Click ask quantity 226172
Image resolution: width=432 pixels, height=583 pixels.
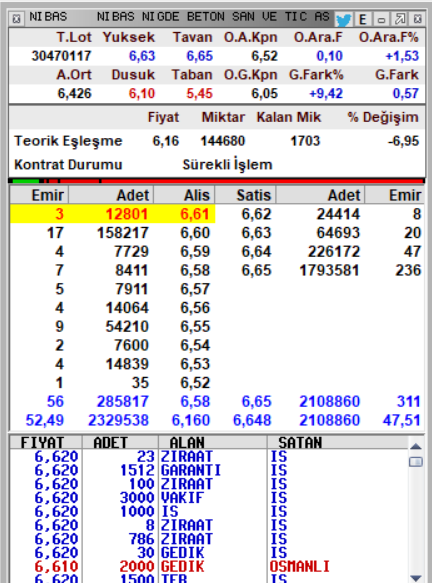[334, 252]
